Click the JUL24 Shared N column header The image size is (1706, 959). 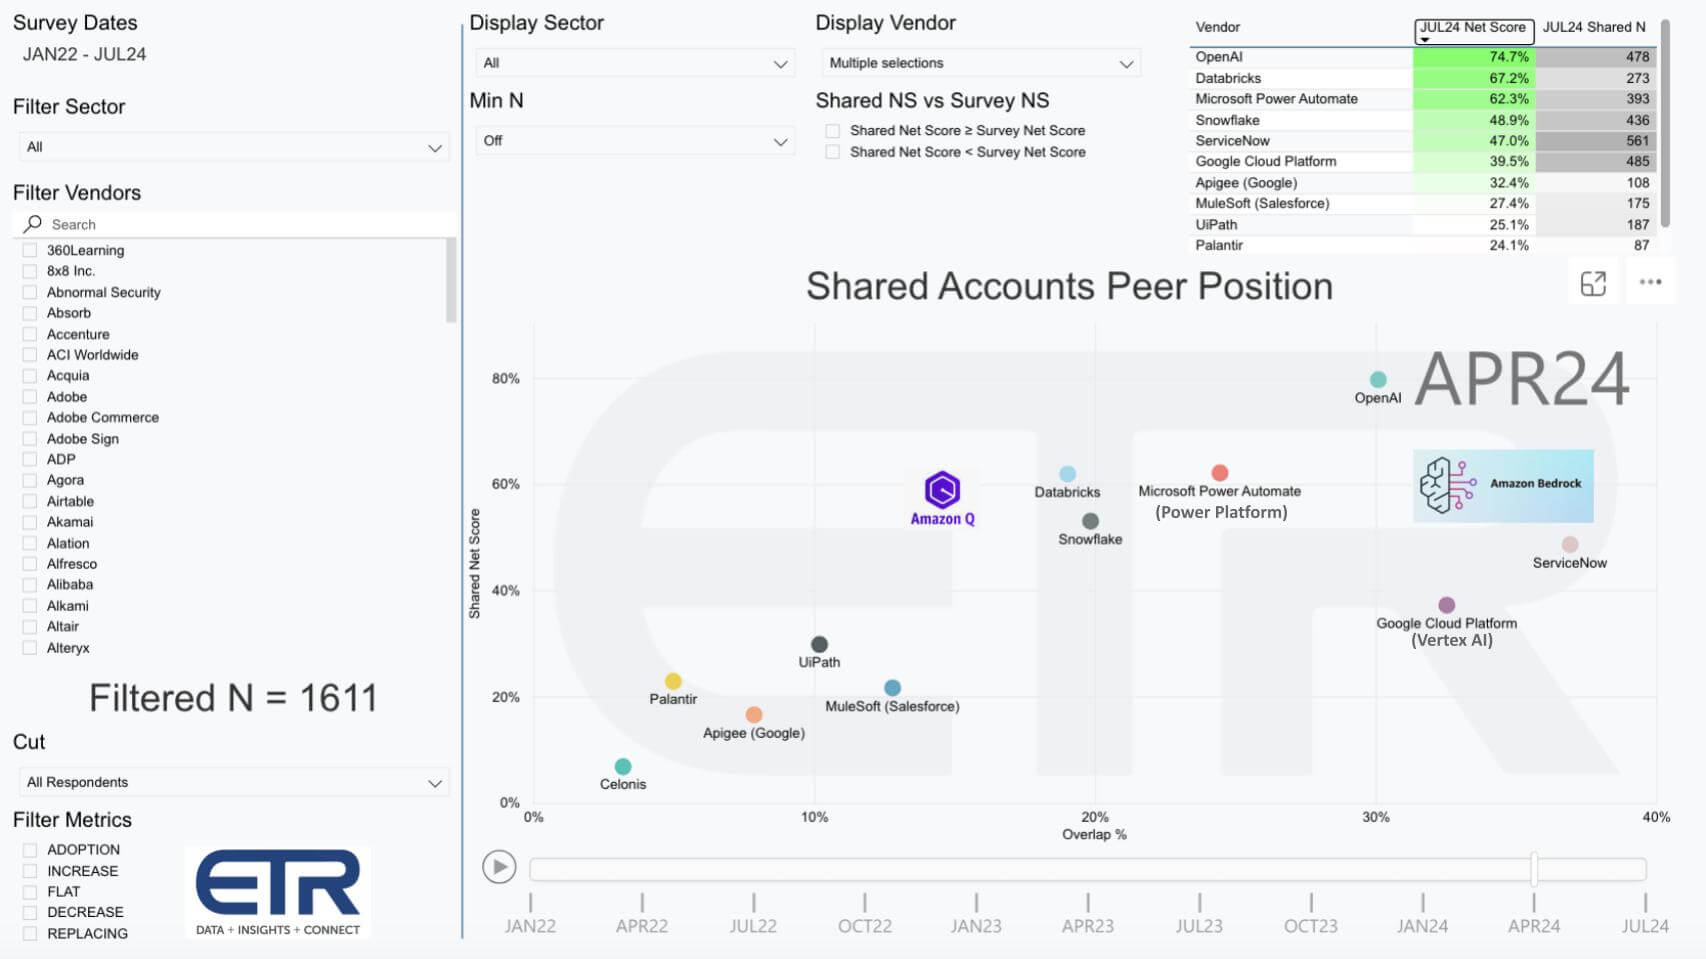pos(1593,28)
